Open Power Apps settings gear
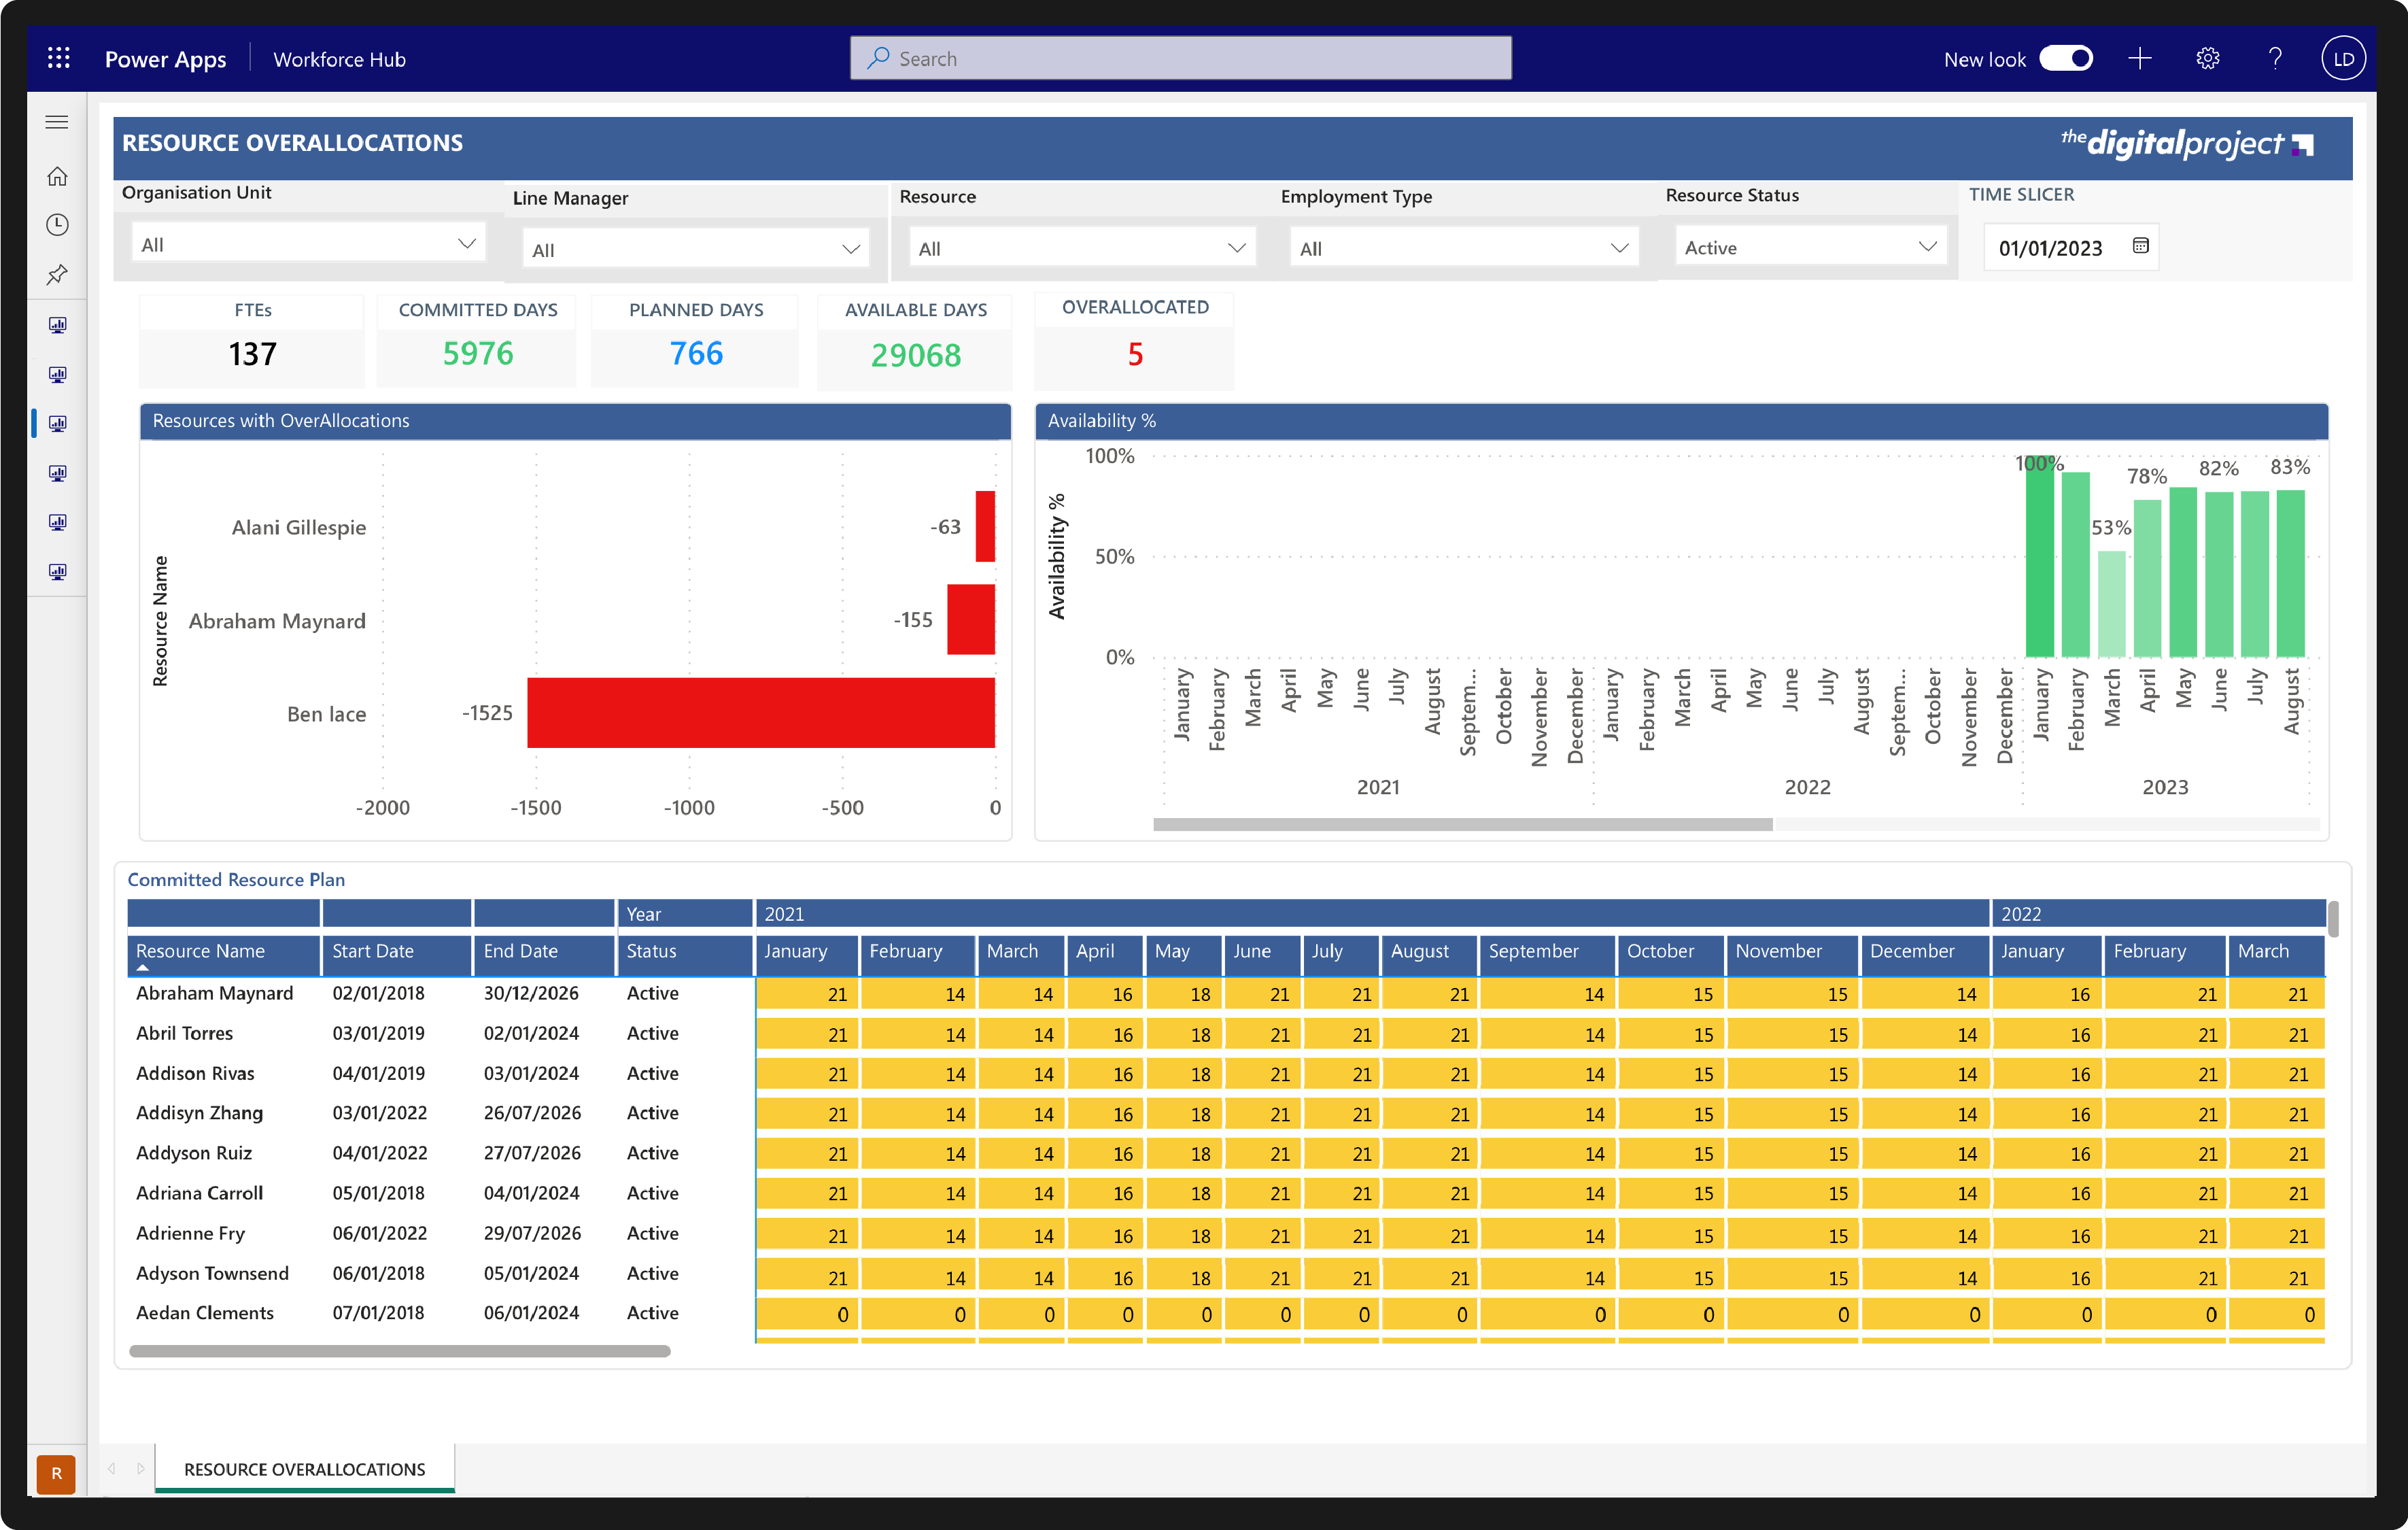2408x1530 pixels. click(2208, 58)
